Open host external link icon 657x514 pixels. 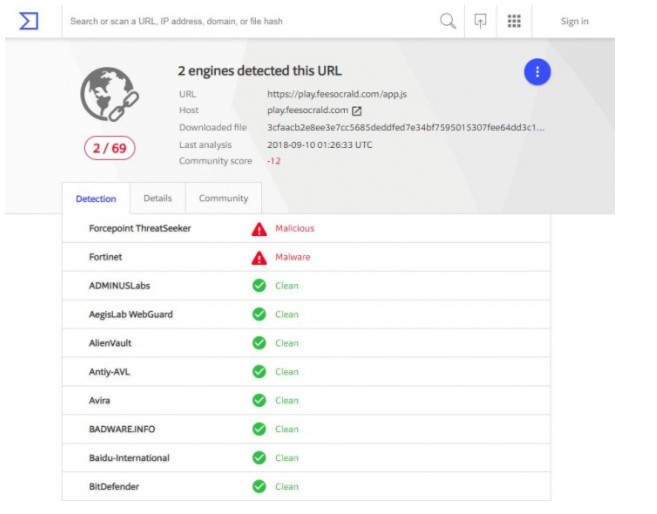pos(357,111)
